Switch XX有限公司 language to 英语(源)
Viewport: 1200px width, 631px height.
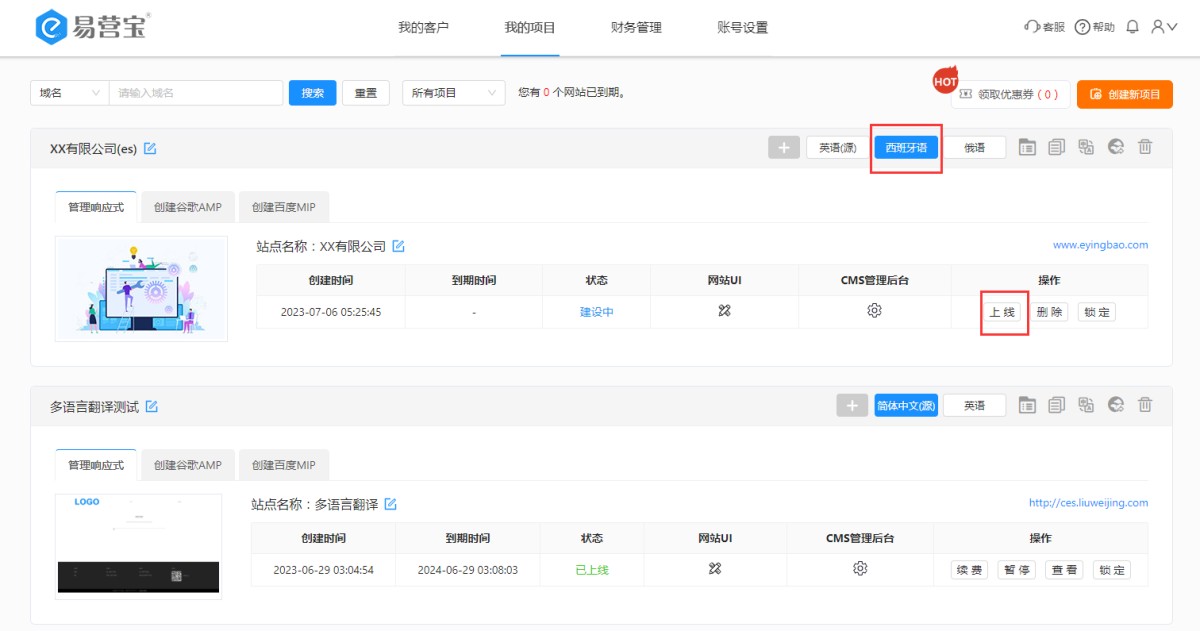pyautogui.click(x=838, y=148)
